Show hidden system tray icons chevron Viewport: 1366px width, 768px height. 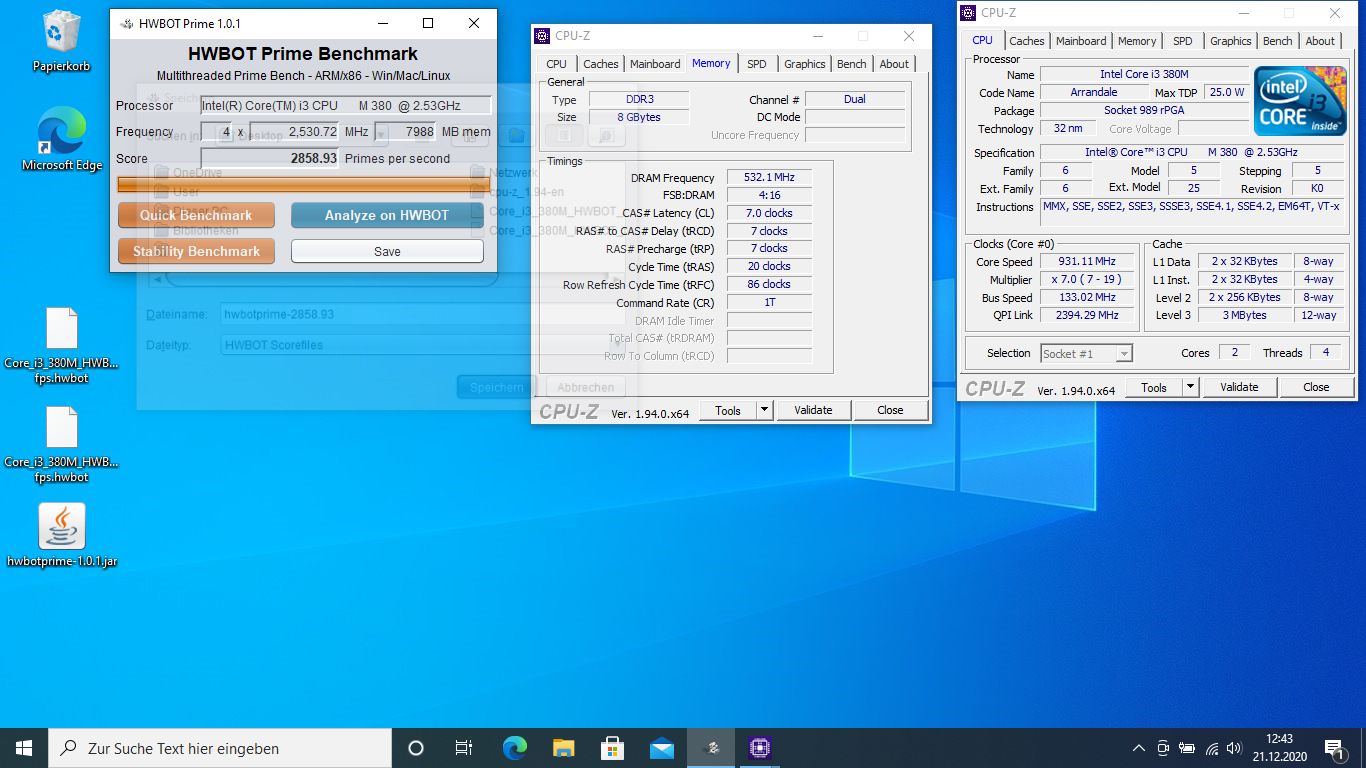tap(1139, 748)
